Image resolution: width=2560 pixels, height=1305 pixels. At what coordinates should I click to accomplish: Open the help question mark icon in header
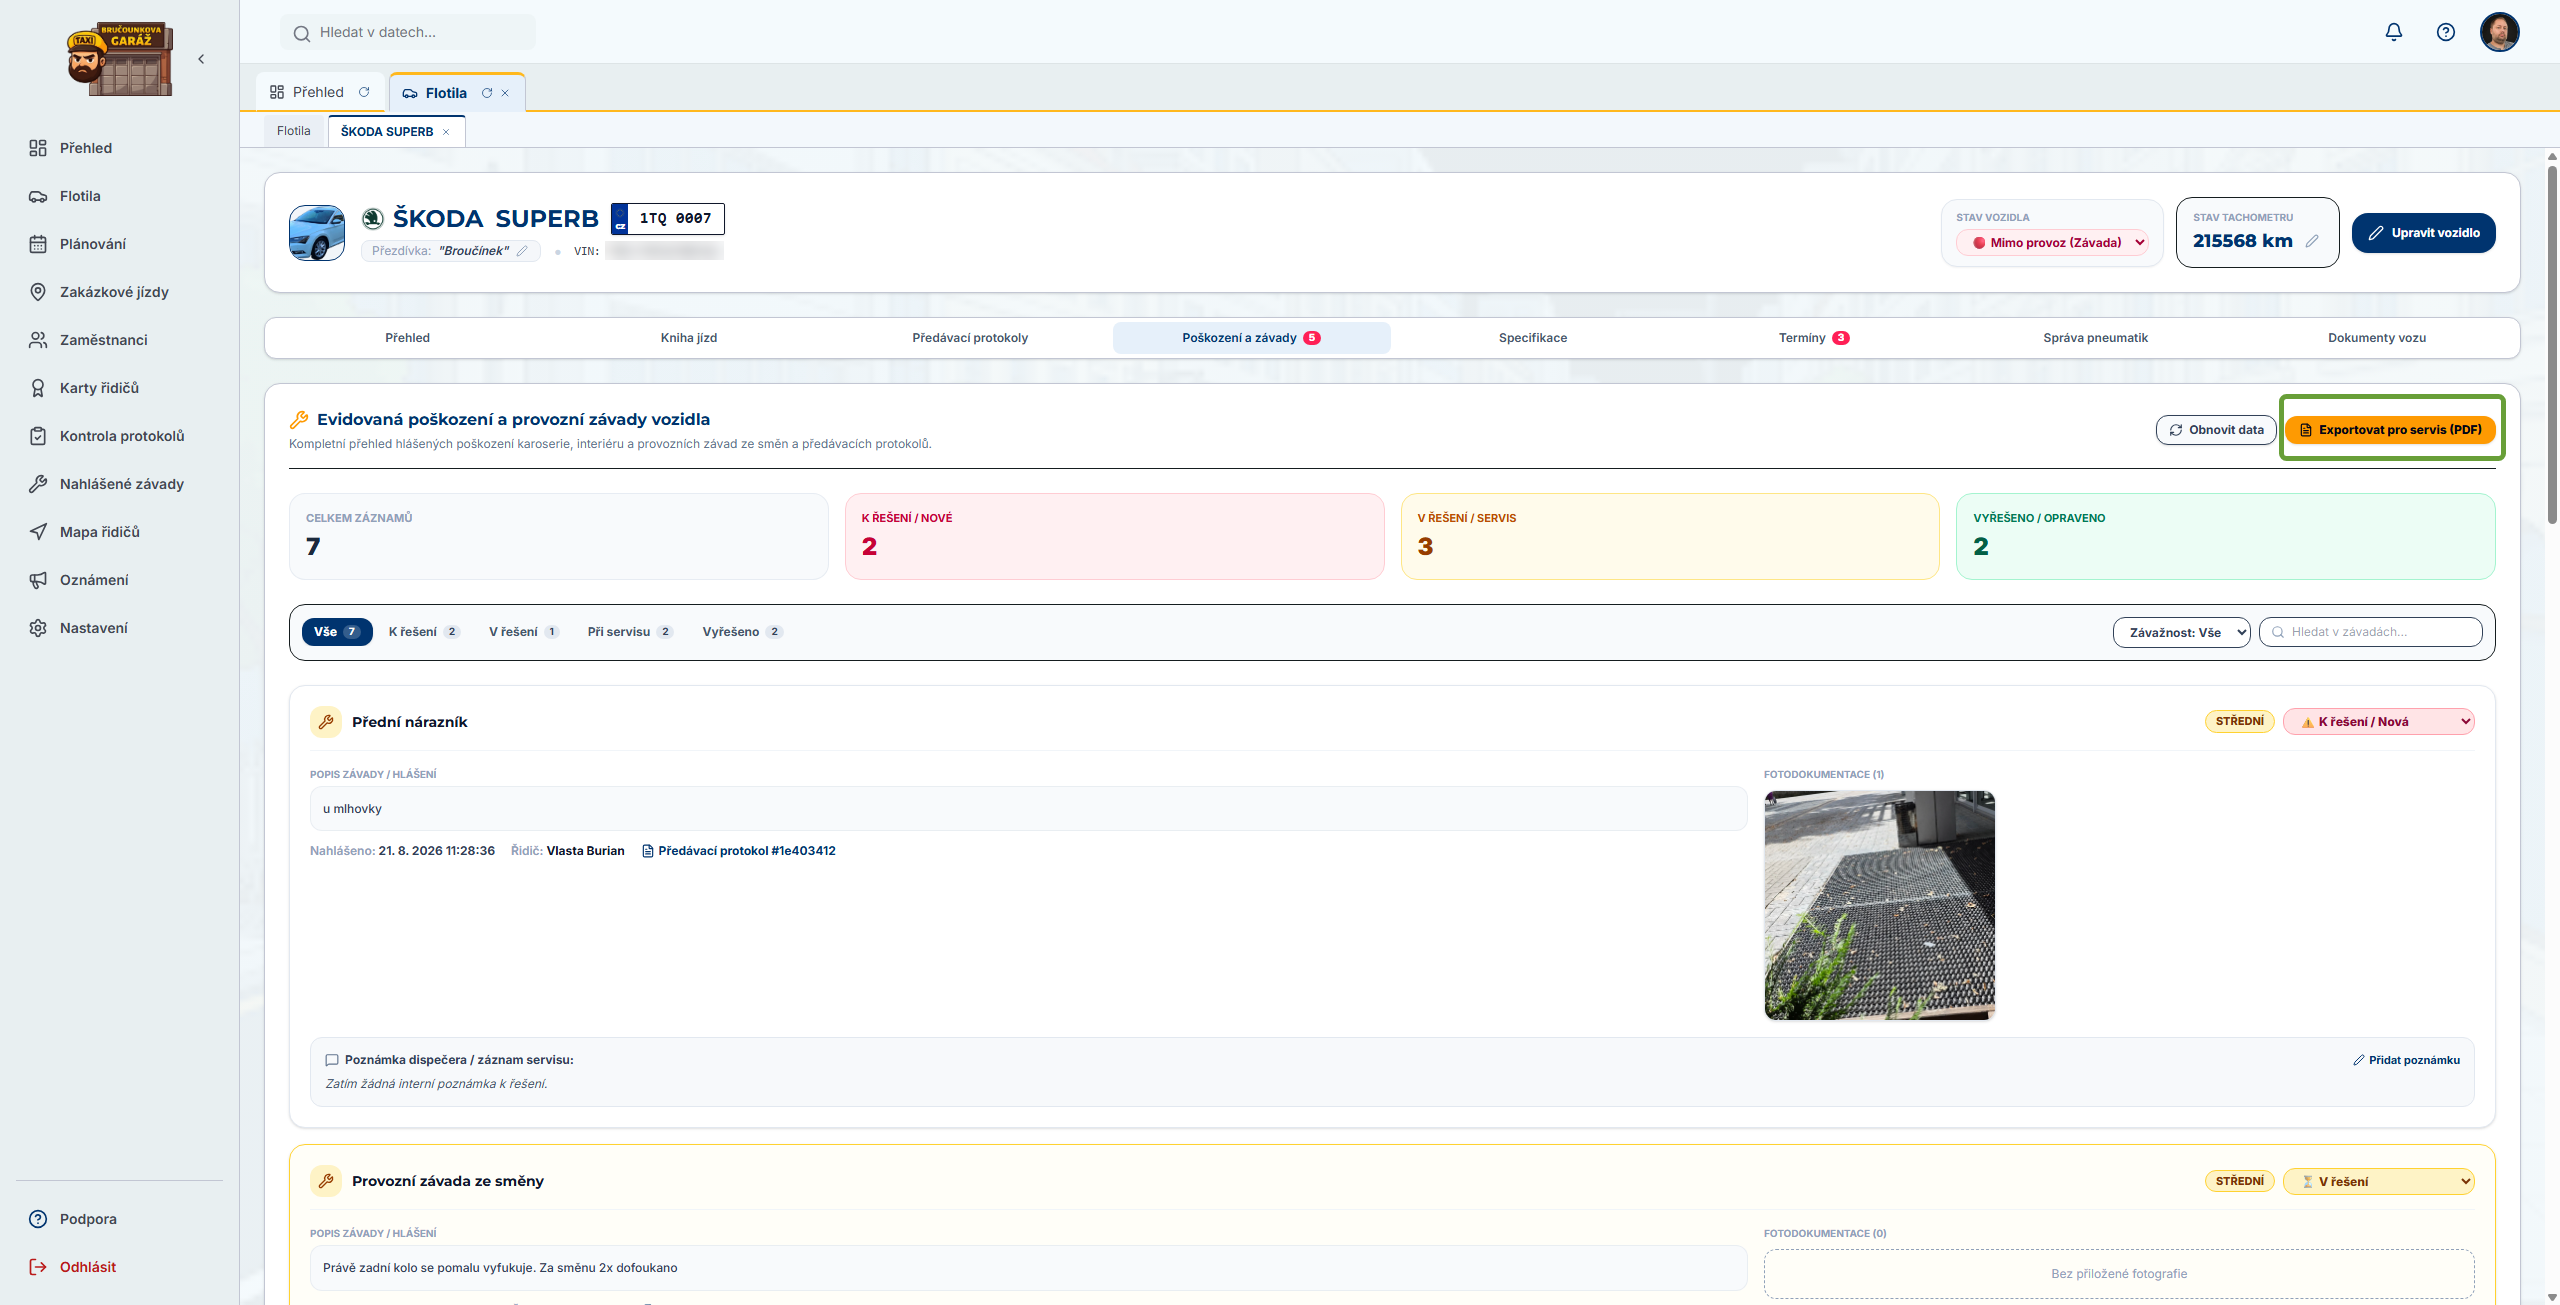pos(2446,32)
